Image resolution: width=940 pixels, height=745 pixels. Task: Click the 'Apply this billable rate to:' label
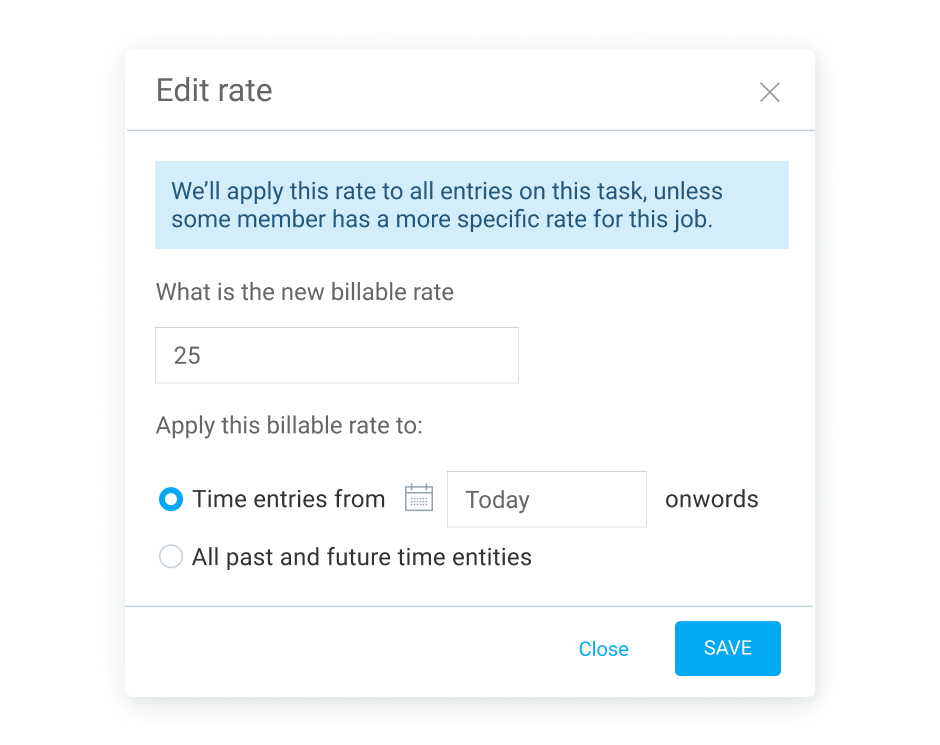(x=289, y=426)
